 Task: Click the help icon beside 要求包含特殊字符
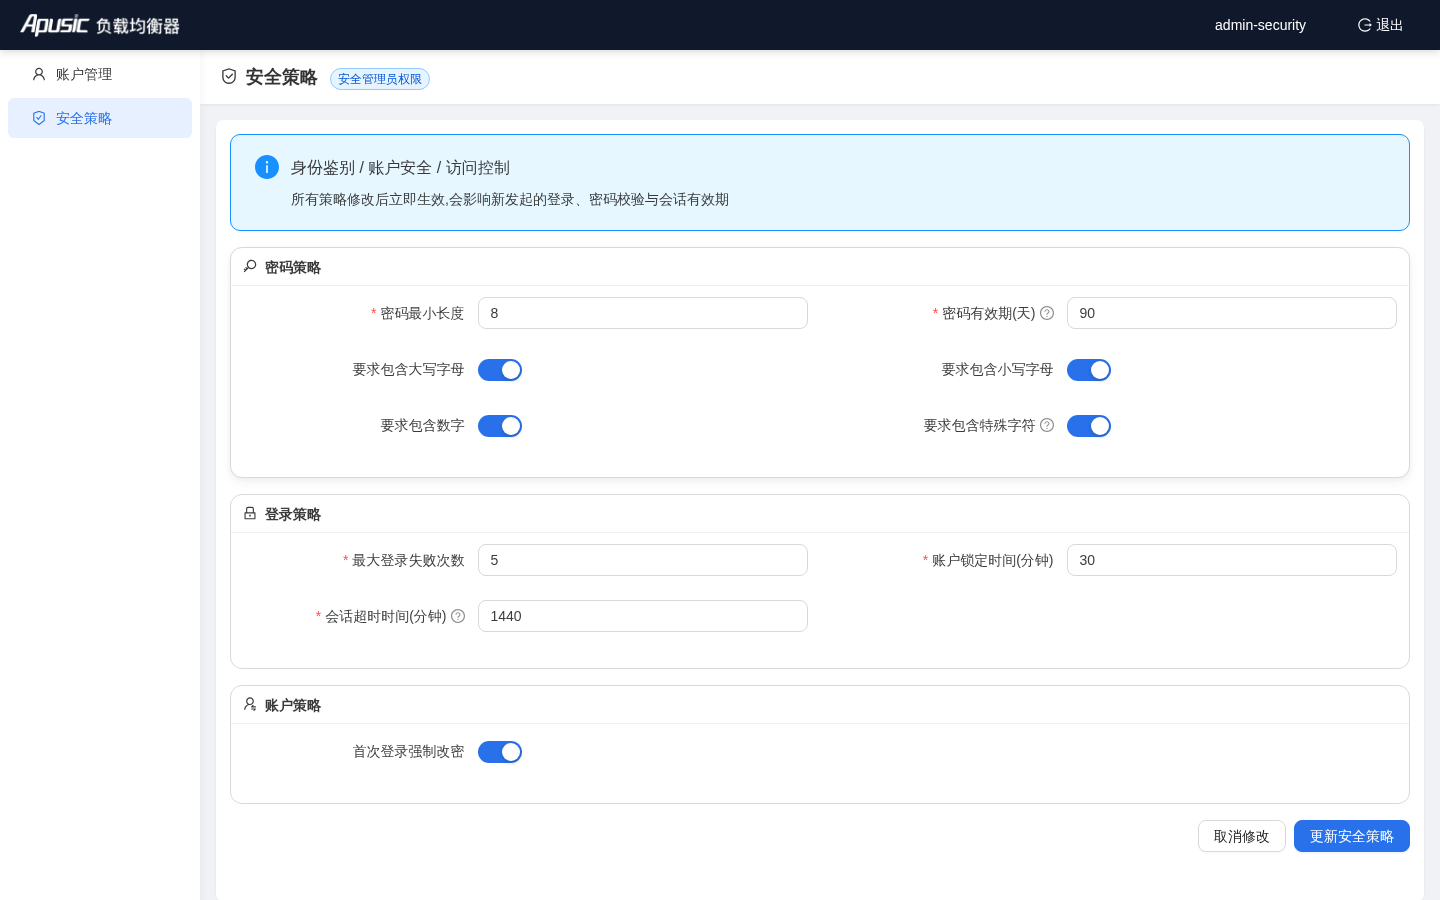tap(1047, 425)
